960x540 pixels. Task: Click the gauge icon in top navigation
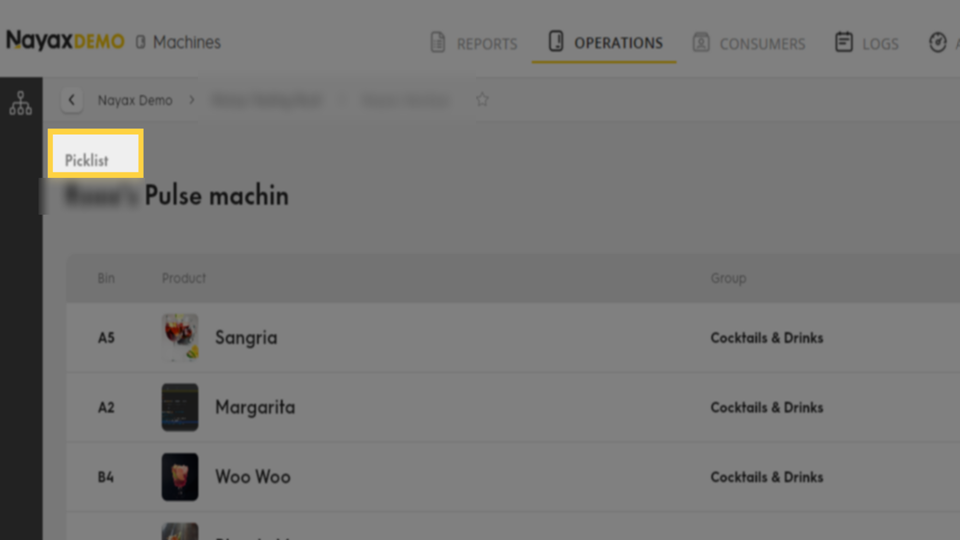937,42
